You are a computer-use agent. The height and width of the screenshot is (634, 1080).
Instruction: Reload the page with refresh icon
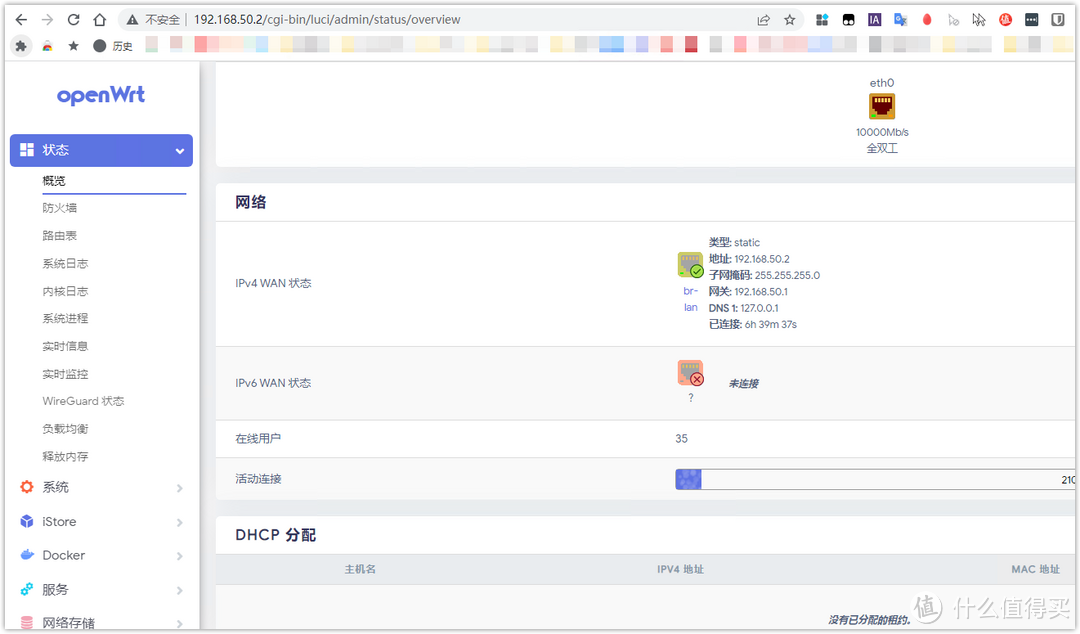coord(73,20)
